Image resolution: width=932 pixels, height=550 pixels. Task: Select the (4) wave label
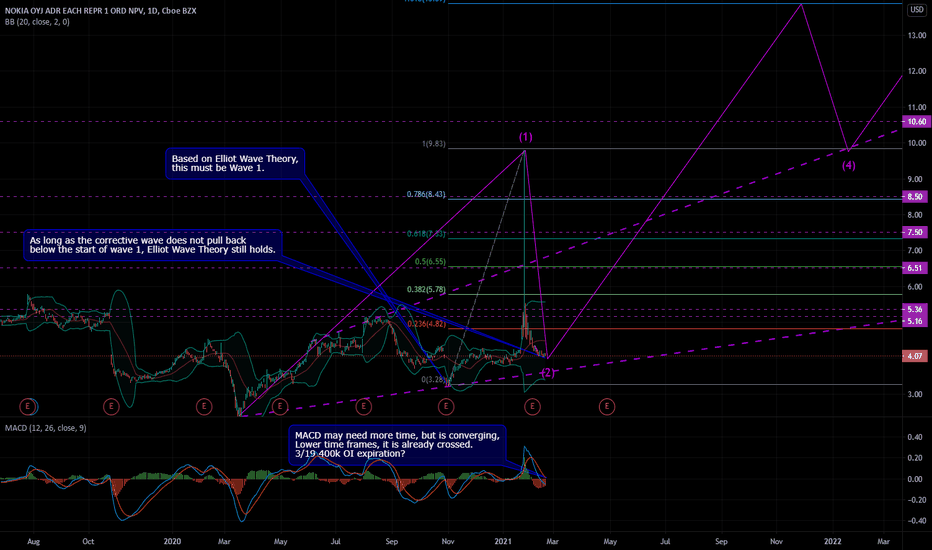(849, 165)
